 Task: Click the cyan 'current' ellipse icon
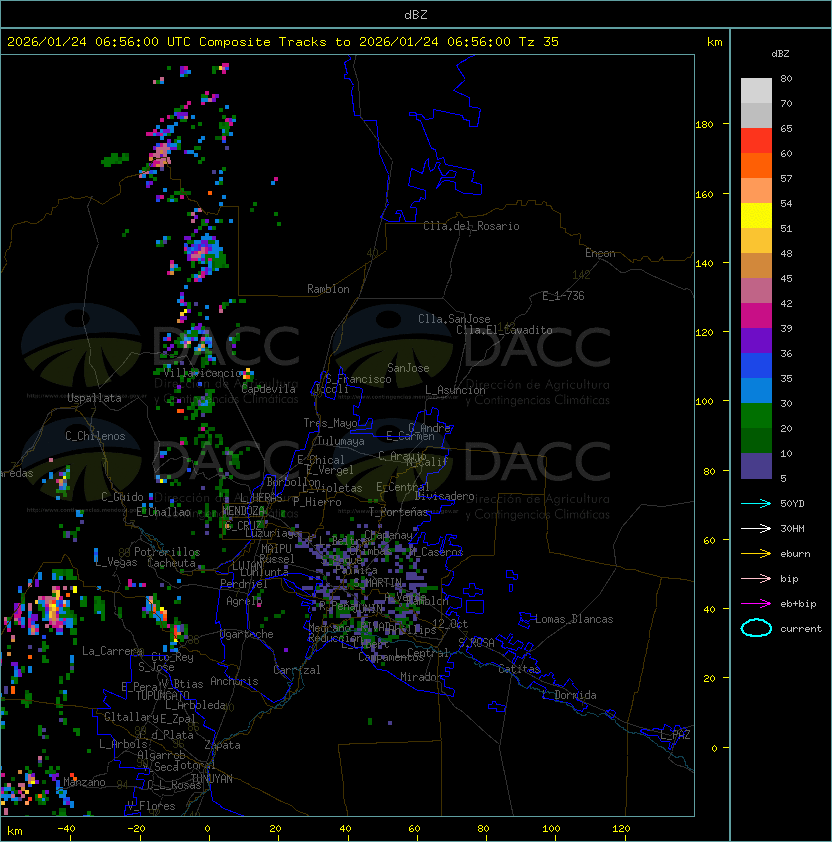pos(756,628)
